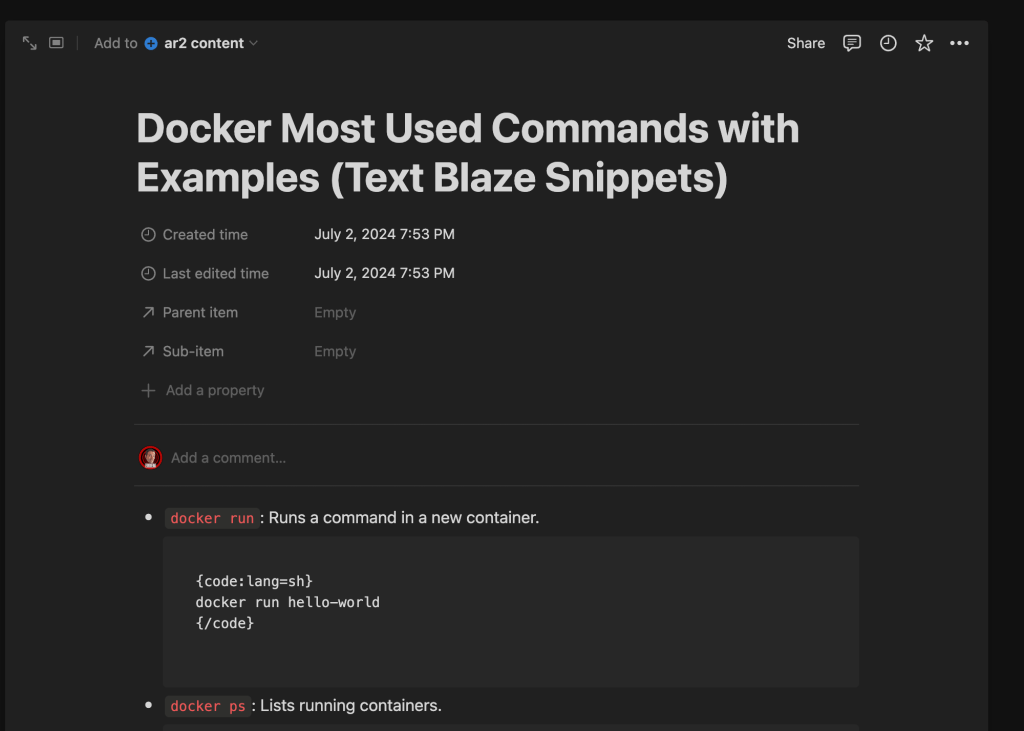This screenshot has height=731, width=1024.
Task: Click the text Runs a command in a new container
Action: point(404,517)
